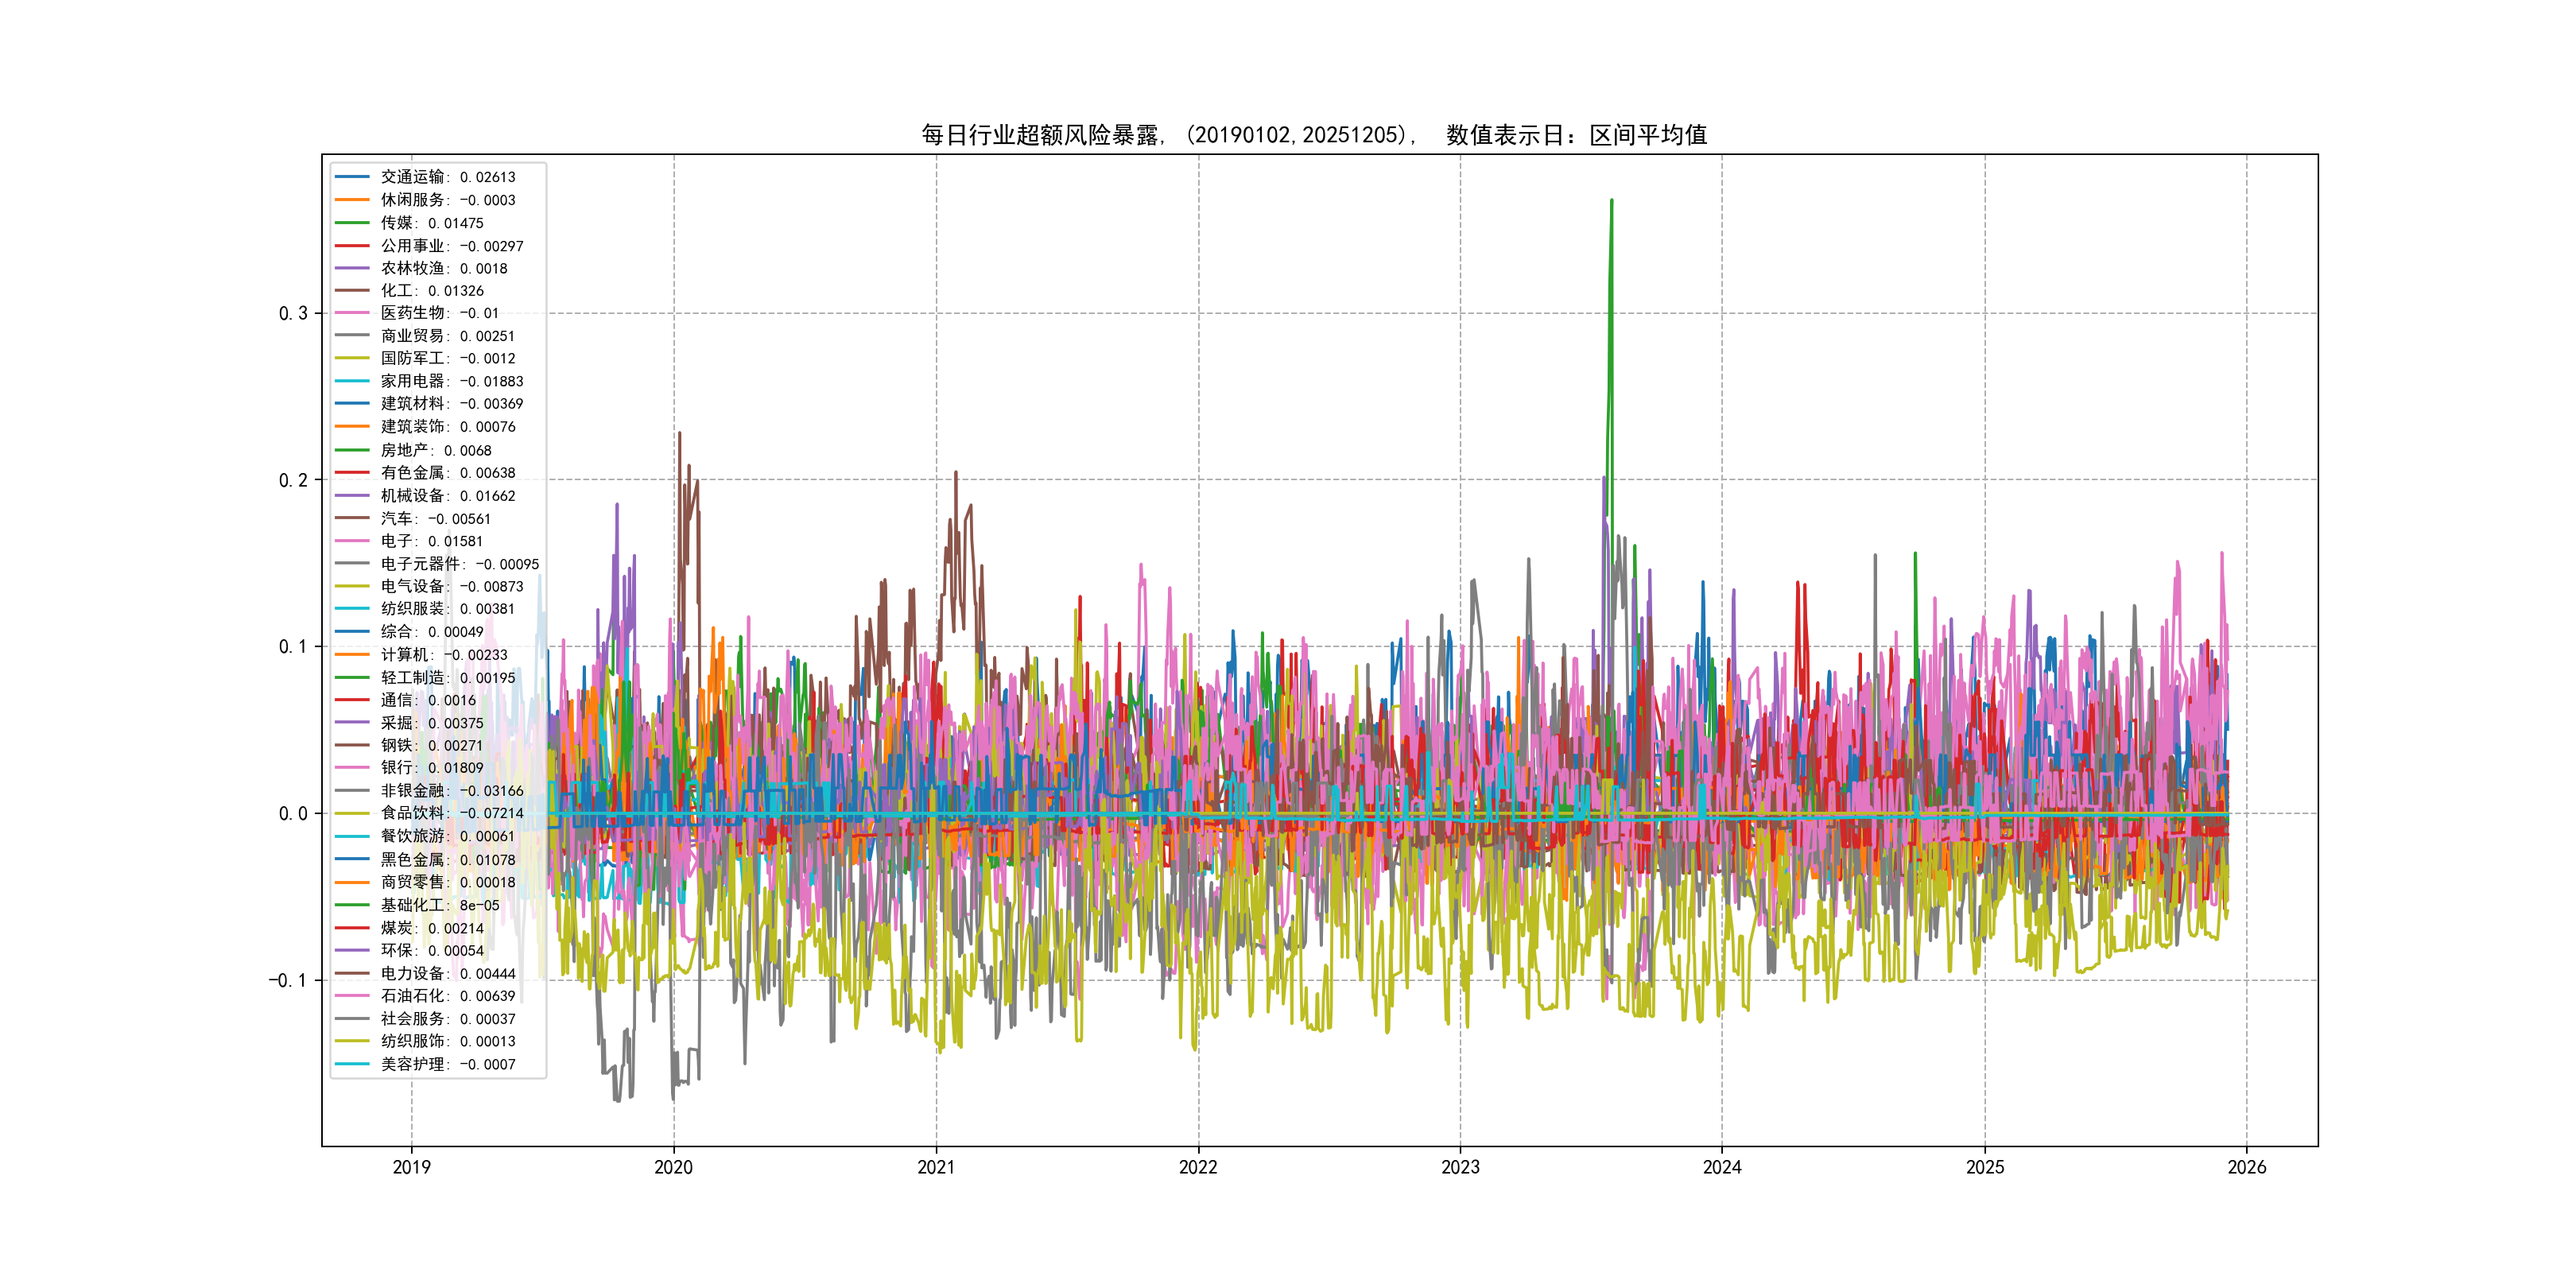
Task: Click the -0.1 y-axis tick label
Action: point(288,980)
